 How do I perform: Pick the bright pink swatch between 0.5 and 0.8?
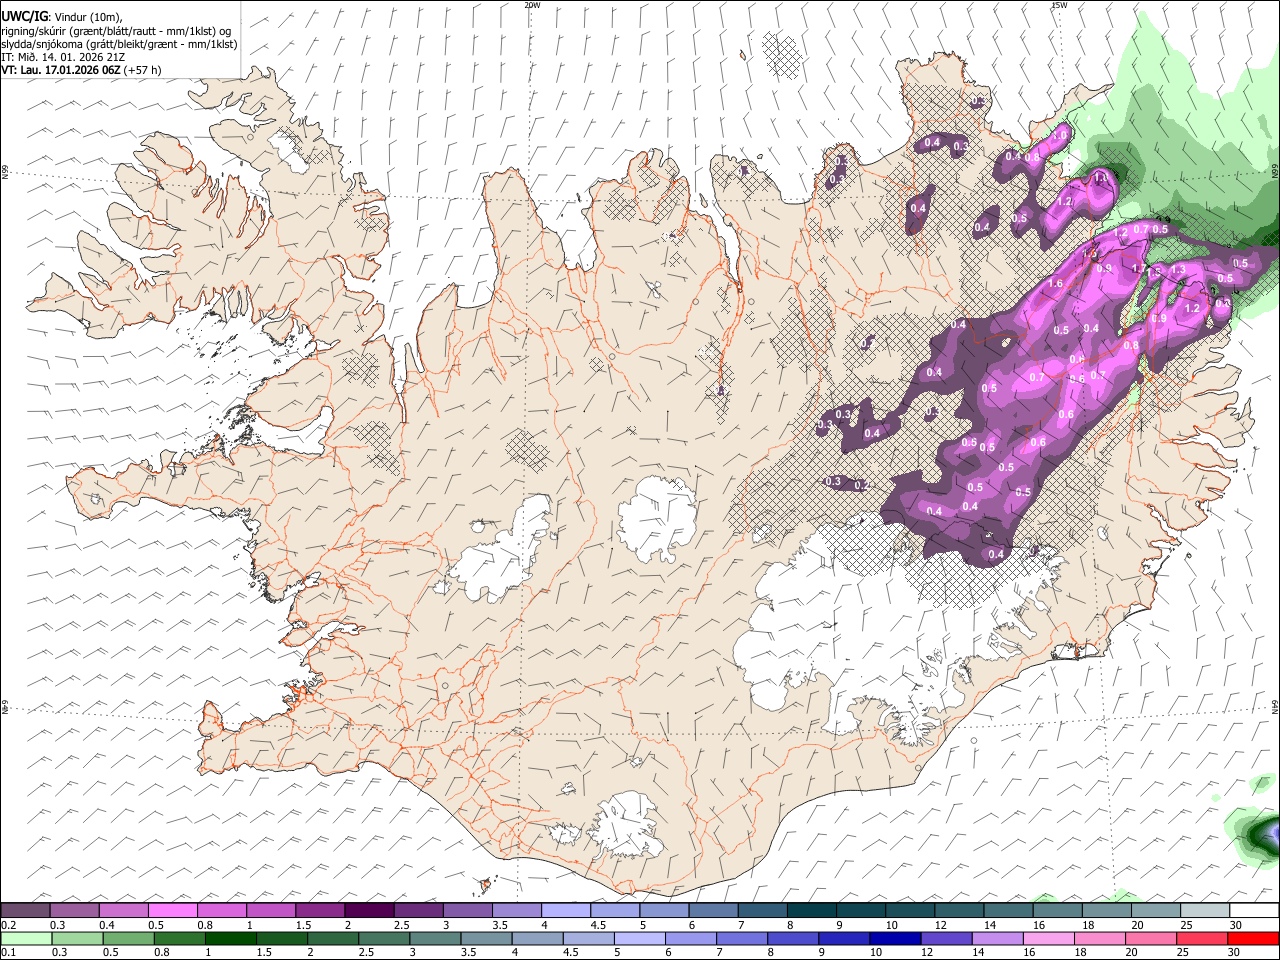(x=173, y=910)
